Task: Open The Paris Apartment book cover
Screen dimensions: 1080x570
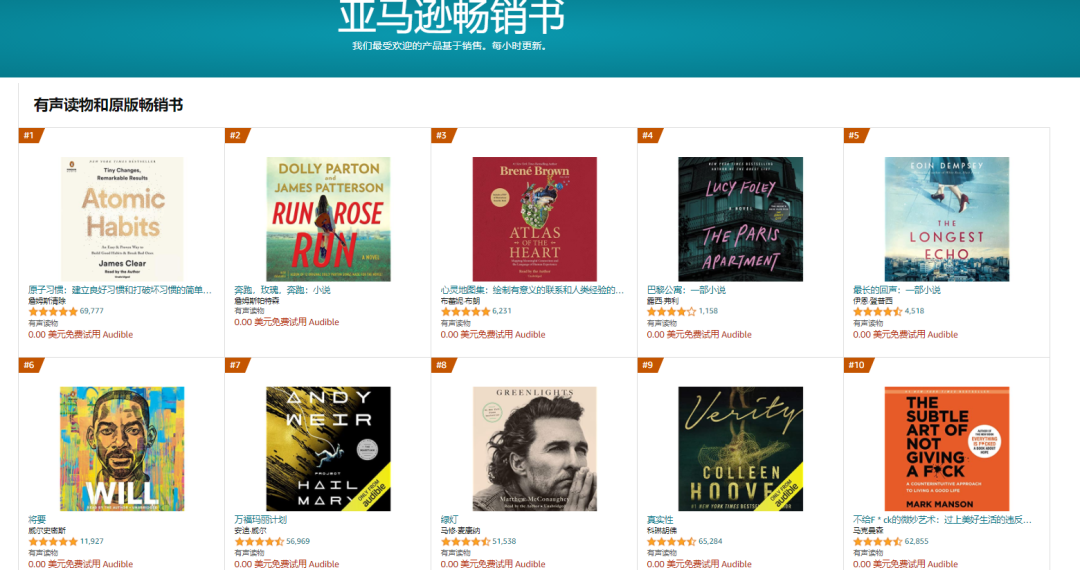Action: [740, 219]
